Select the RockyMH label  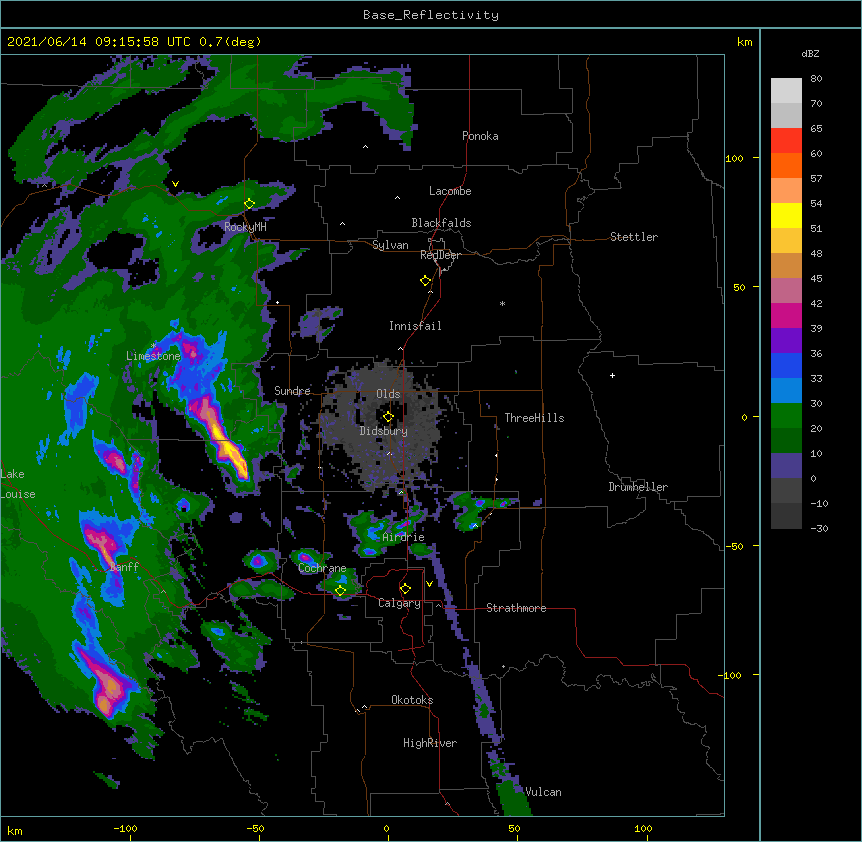(245, 227)
